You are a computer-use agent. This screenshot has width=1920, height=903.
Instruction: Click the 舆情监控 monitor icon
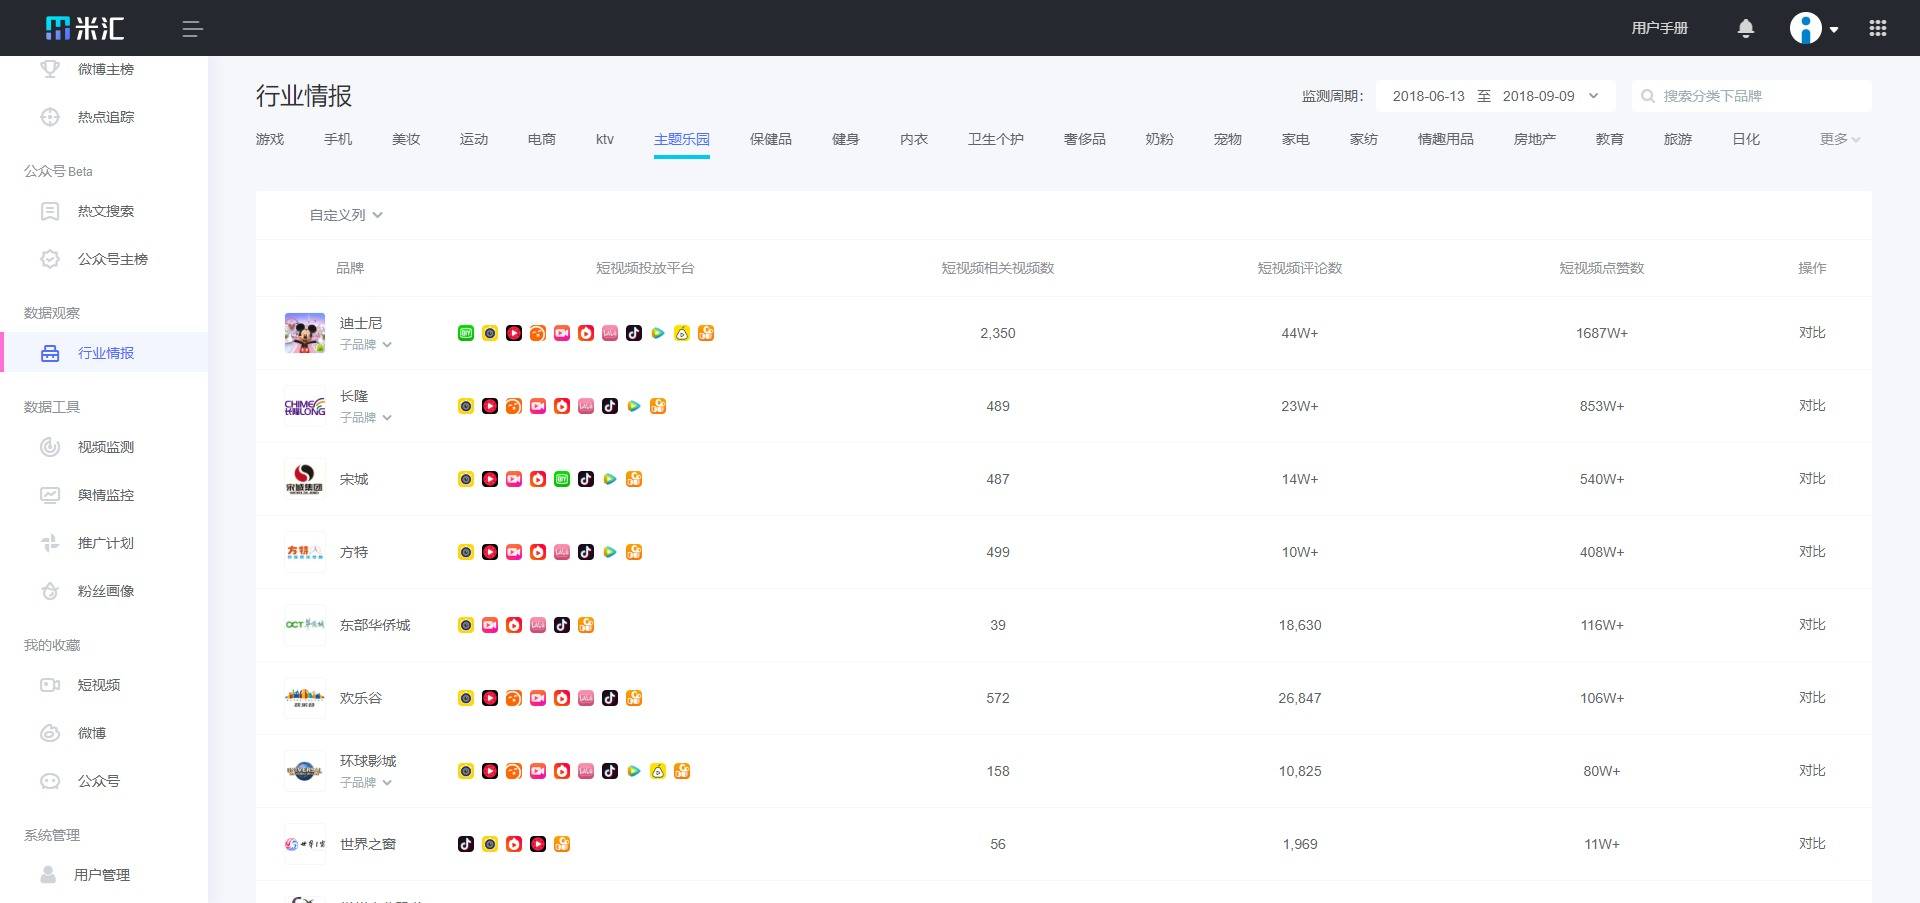click(50, 495)
